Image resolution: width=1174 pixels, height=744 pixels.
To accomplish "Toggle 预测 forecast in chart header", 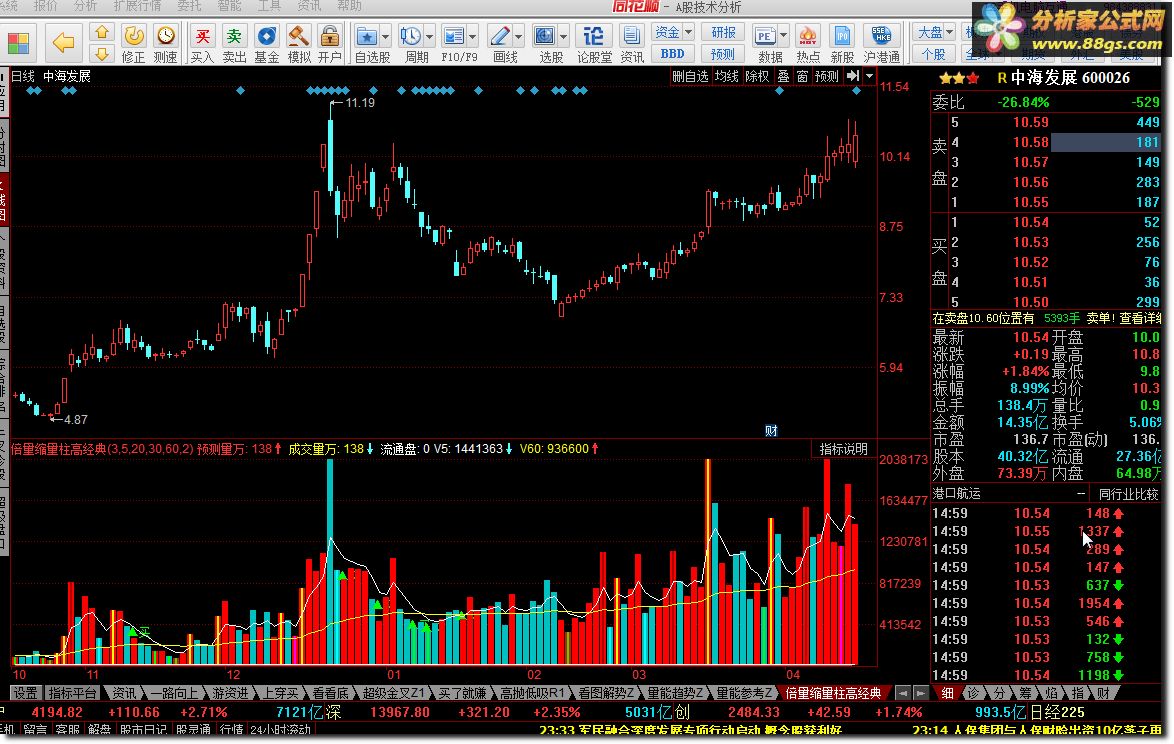I will point(827,76).
